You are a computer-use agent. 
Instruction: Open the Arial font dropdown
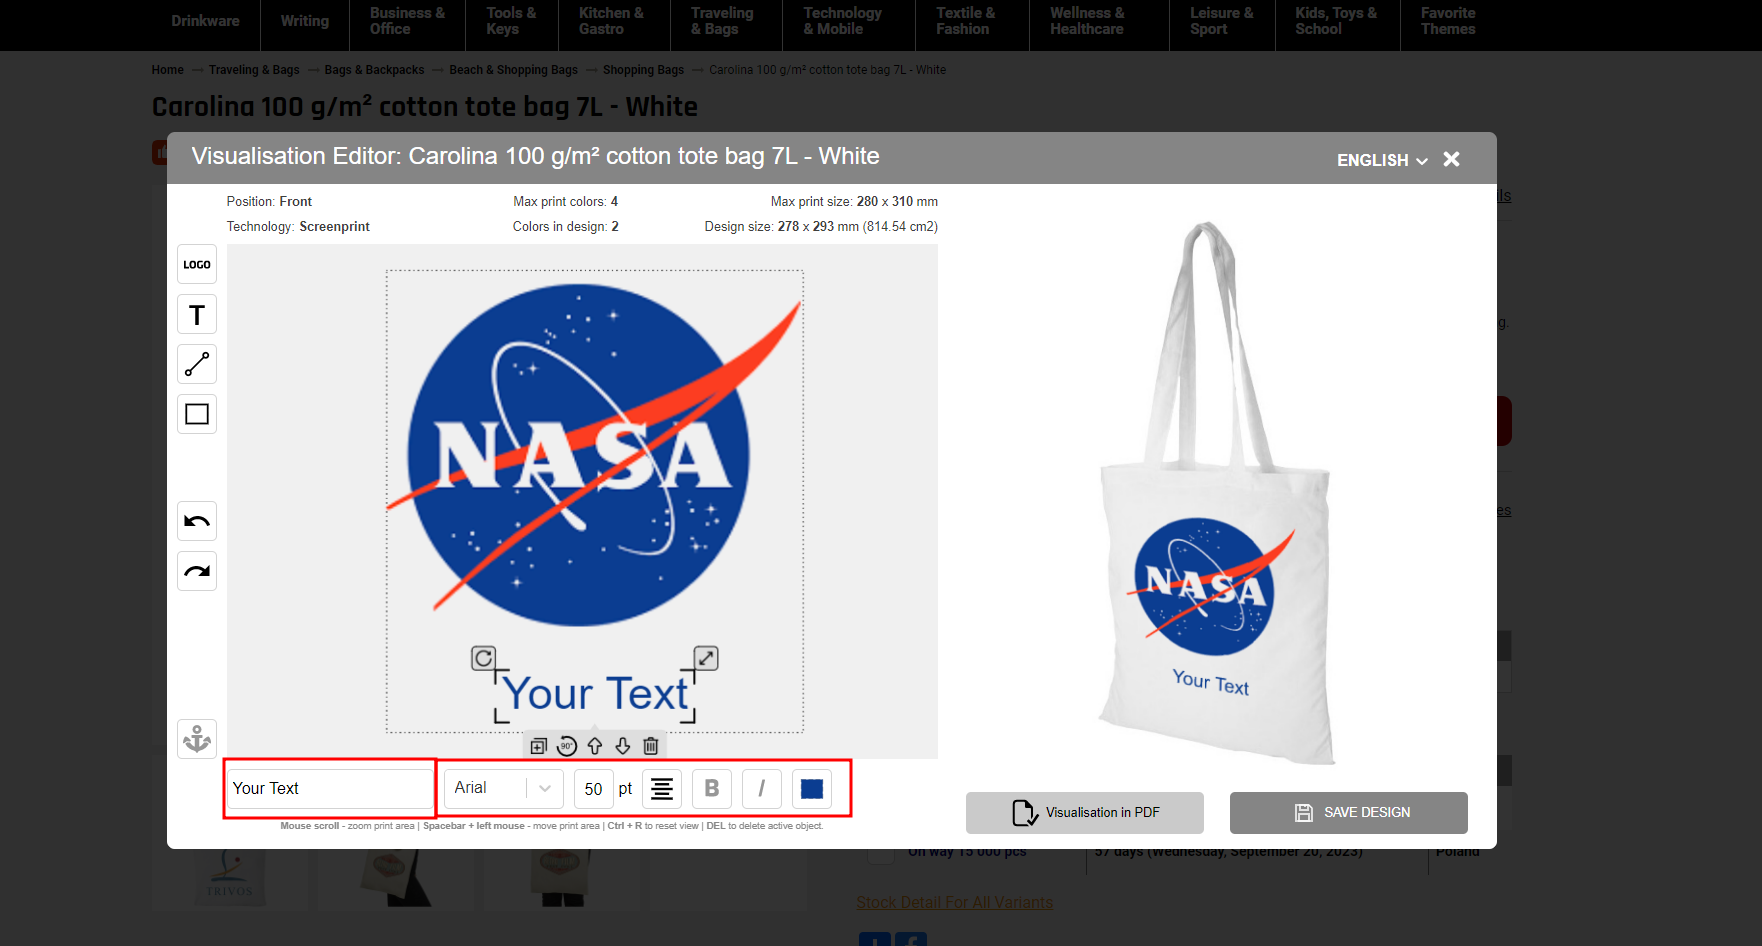pyautogui.click(x=504, y=789)
